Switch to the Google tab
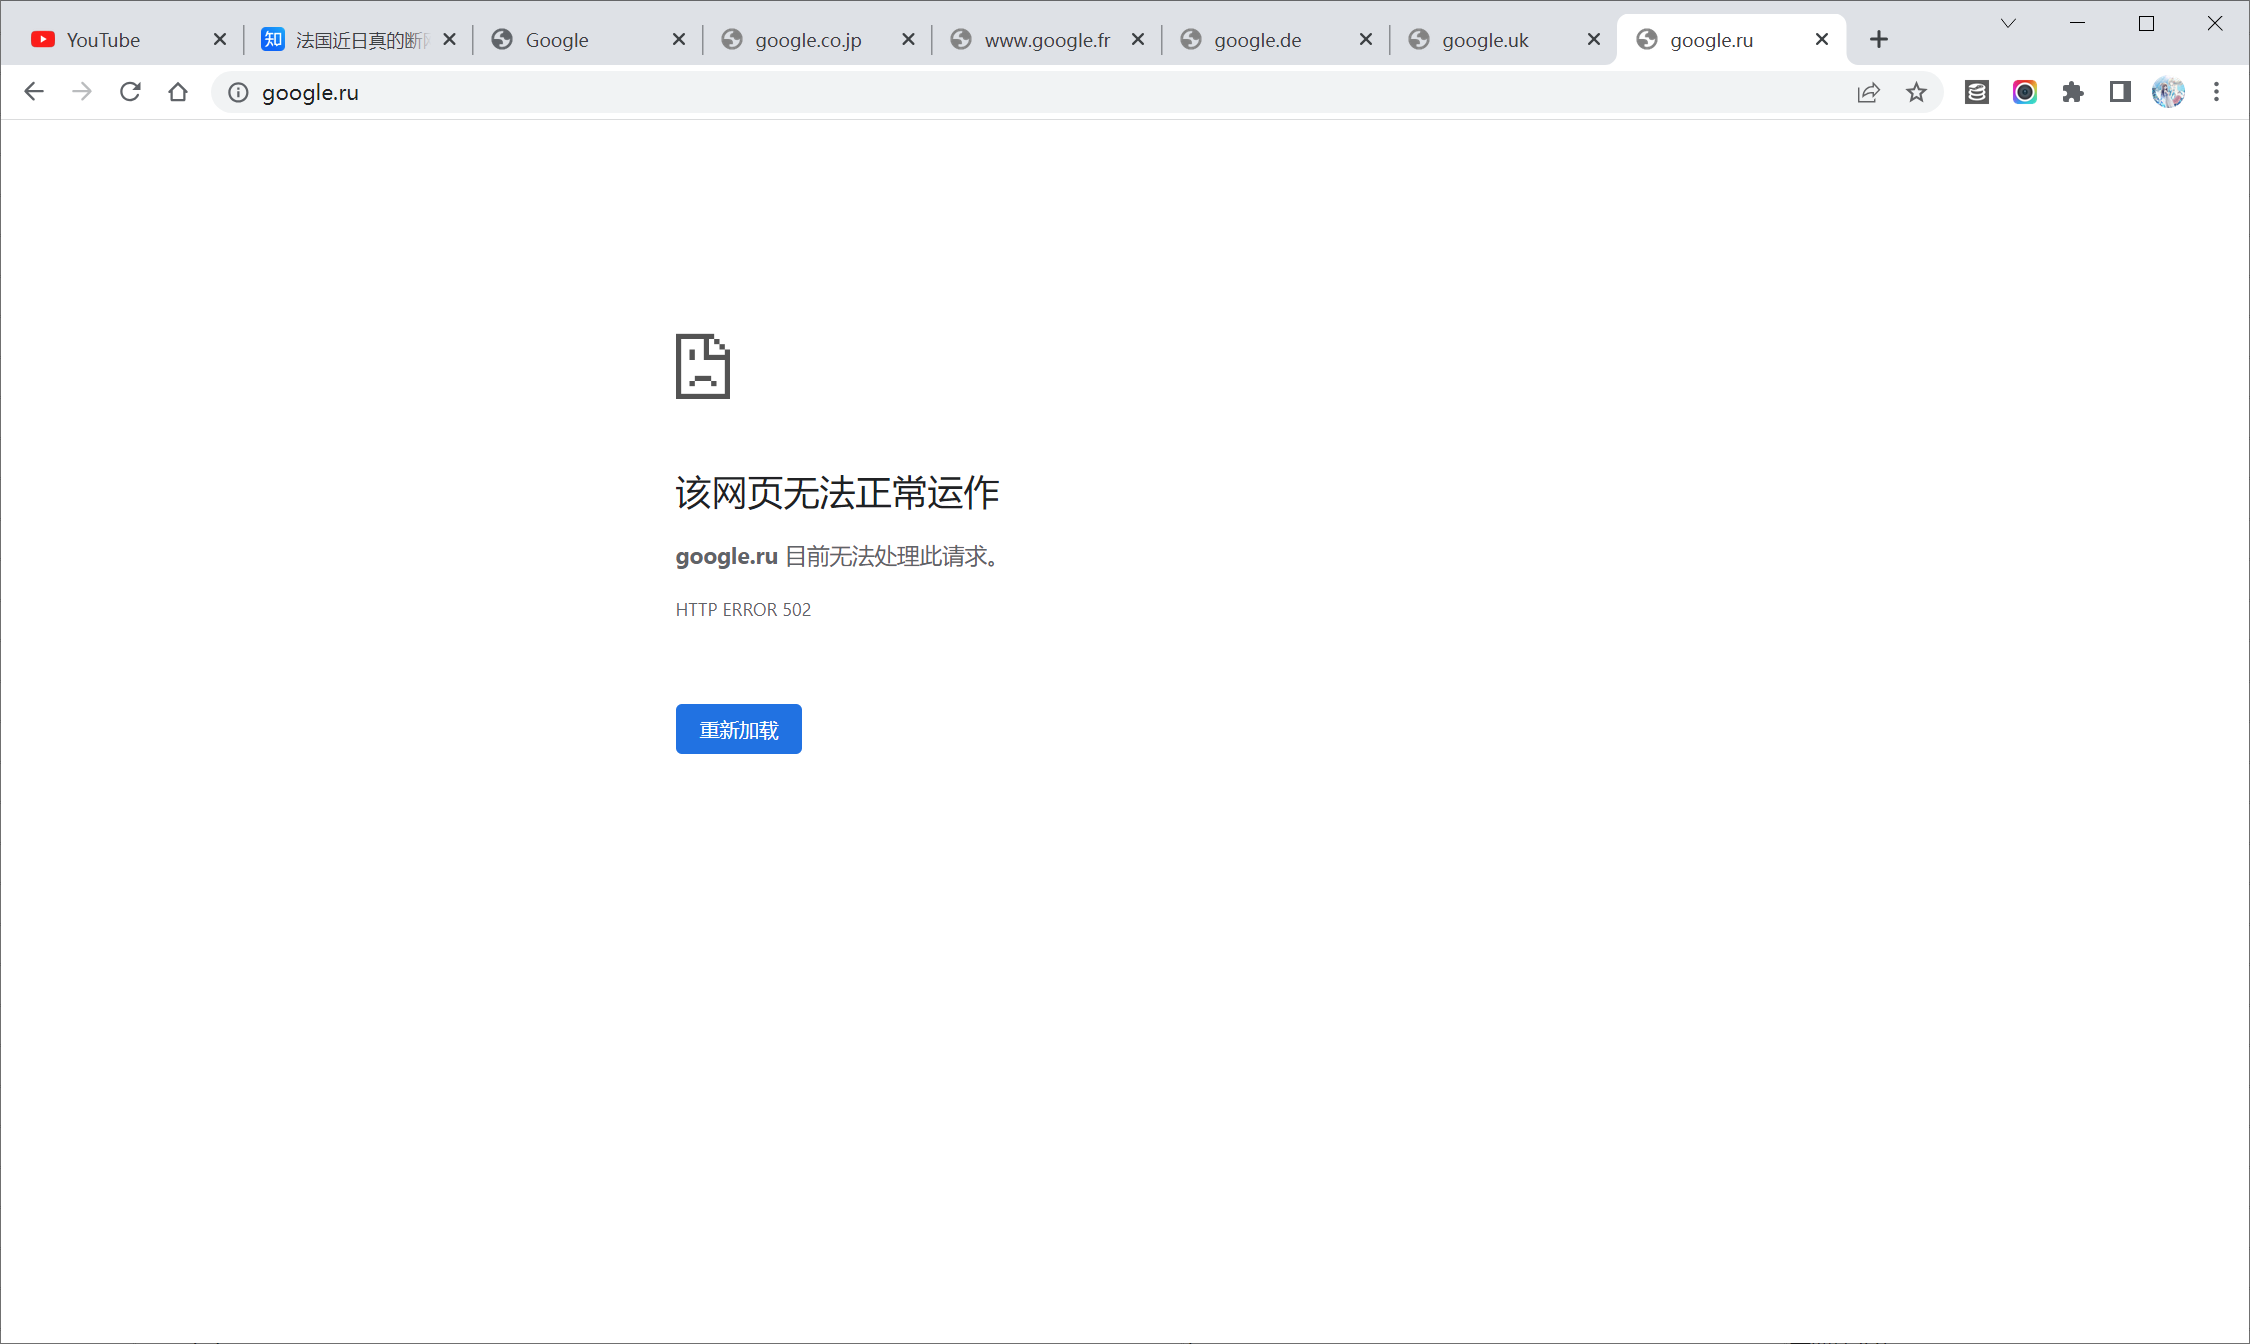This screenshot has width=2250, height=1344. pos(587,40)
